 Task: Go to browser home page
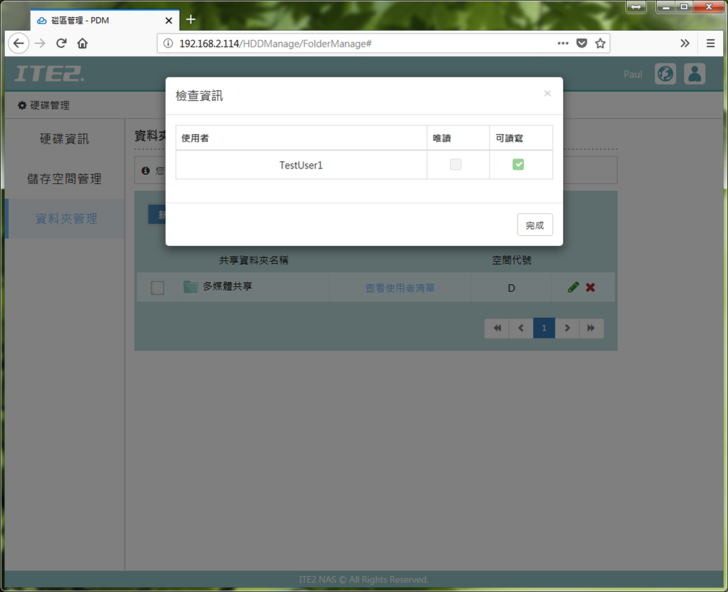tap(82, 43)
